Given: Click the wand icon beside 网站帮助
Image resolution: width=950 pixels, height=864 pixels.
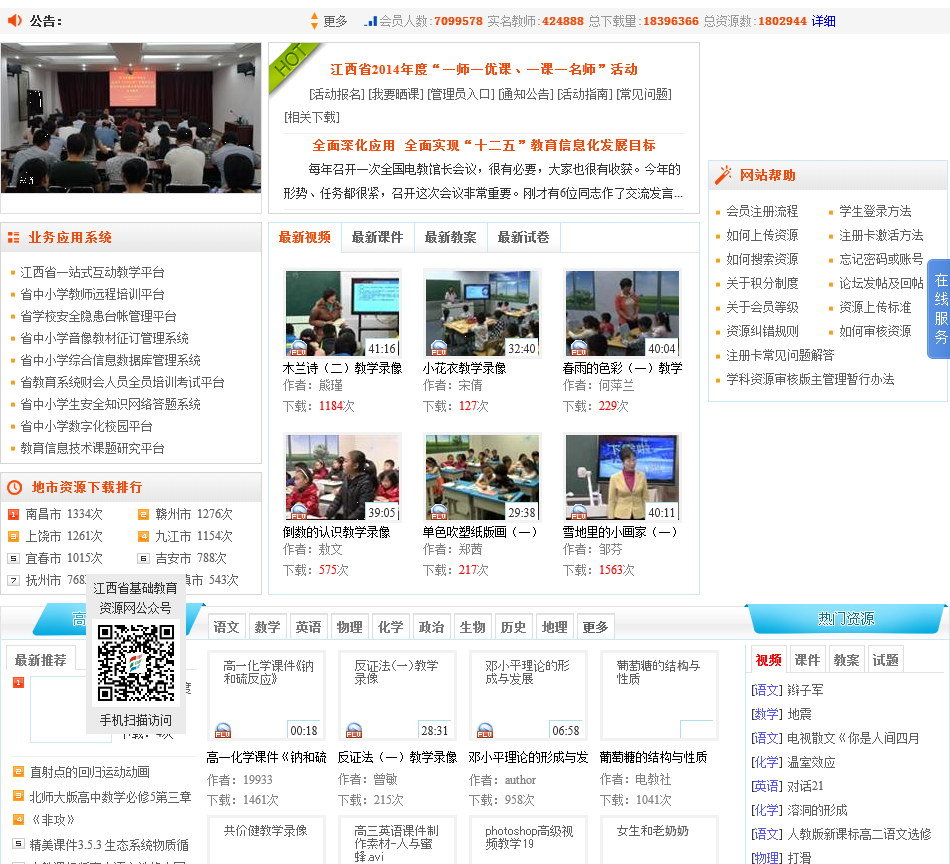Looking at the screenshot, I should (x=723, y=175).
